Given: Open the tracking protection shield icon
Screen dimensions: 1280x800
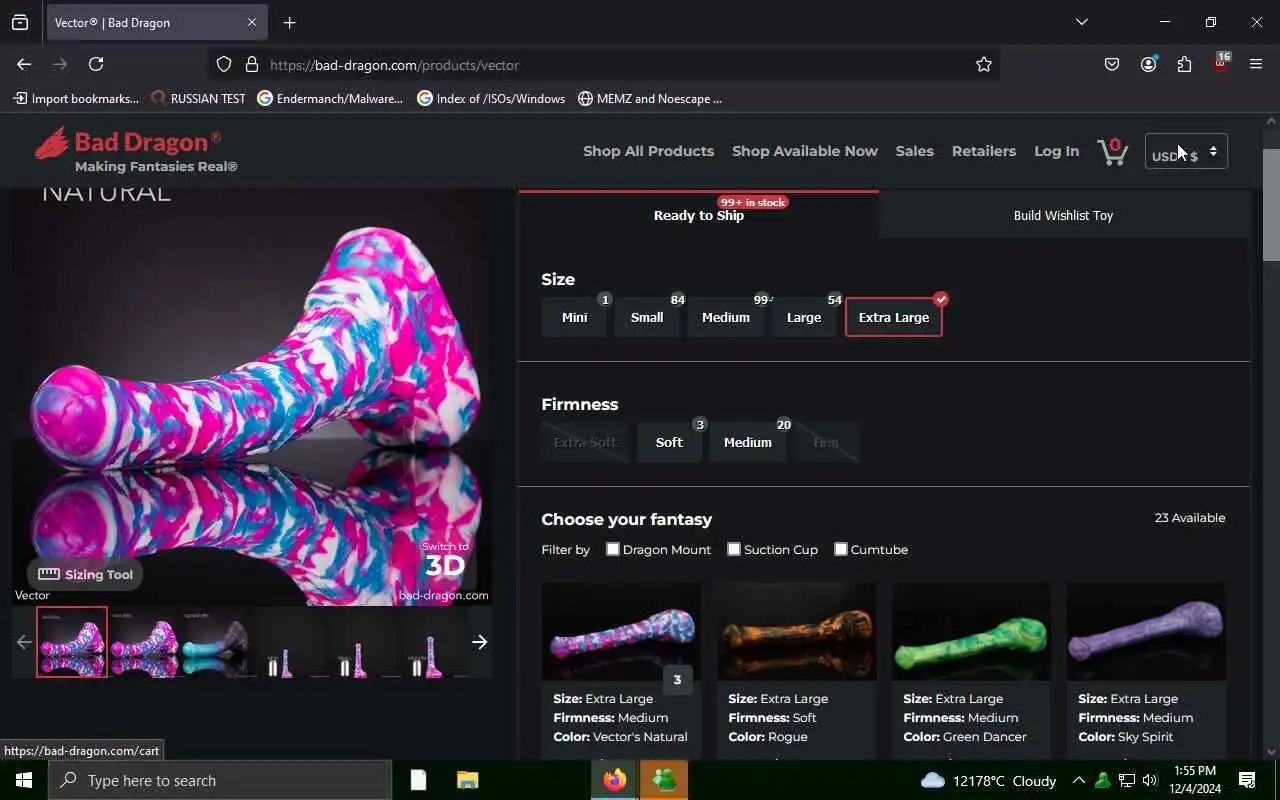Looking at the screenshot, I should 224,64.
